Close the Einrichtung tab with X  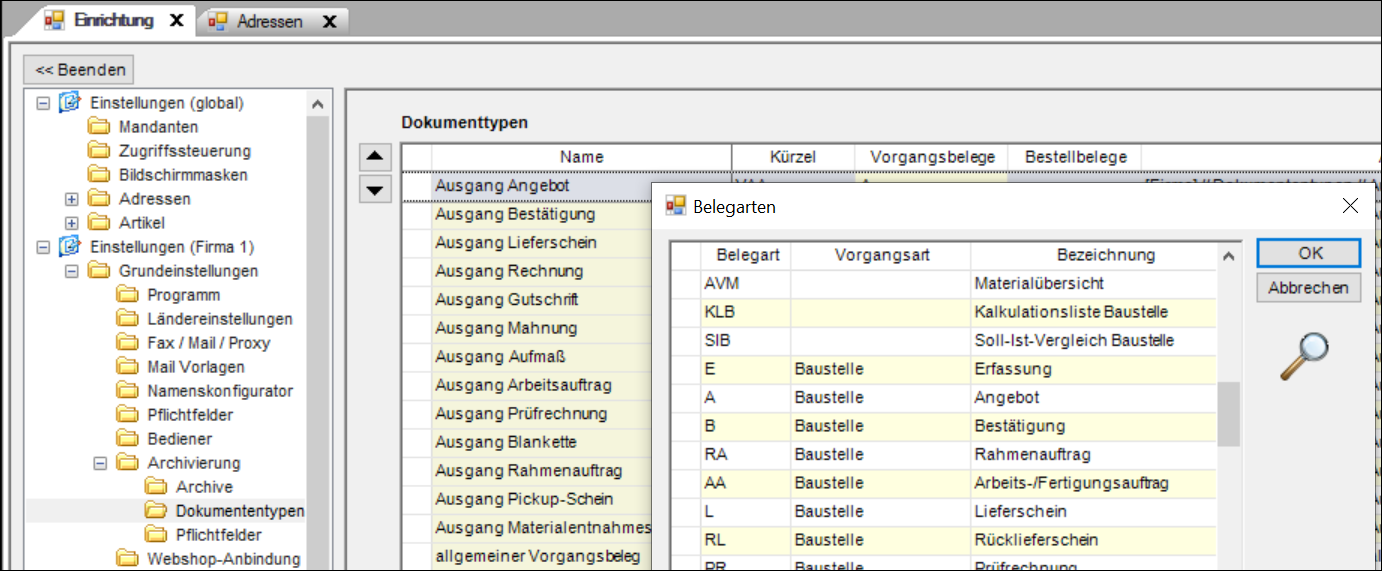pos(176,21)
